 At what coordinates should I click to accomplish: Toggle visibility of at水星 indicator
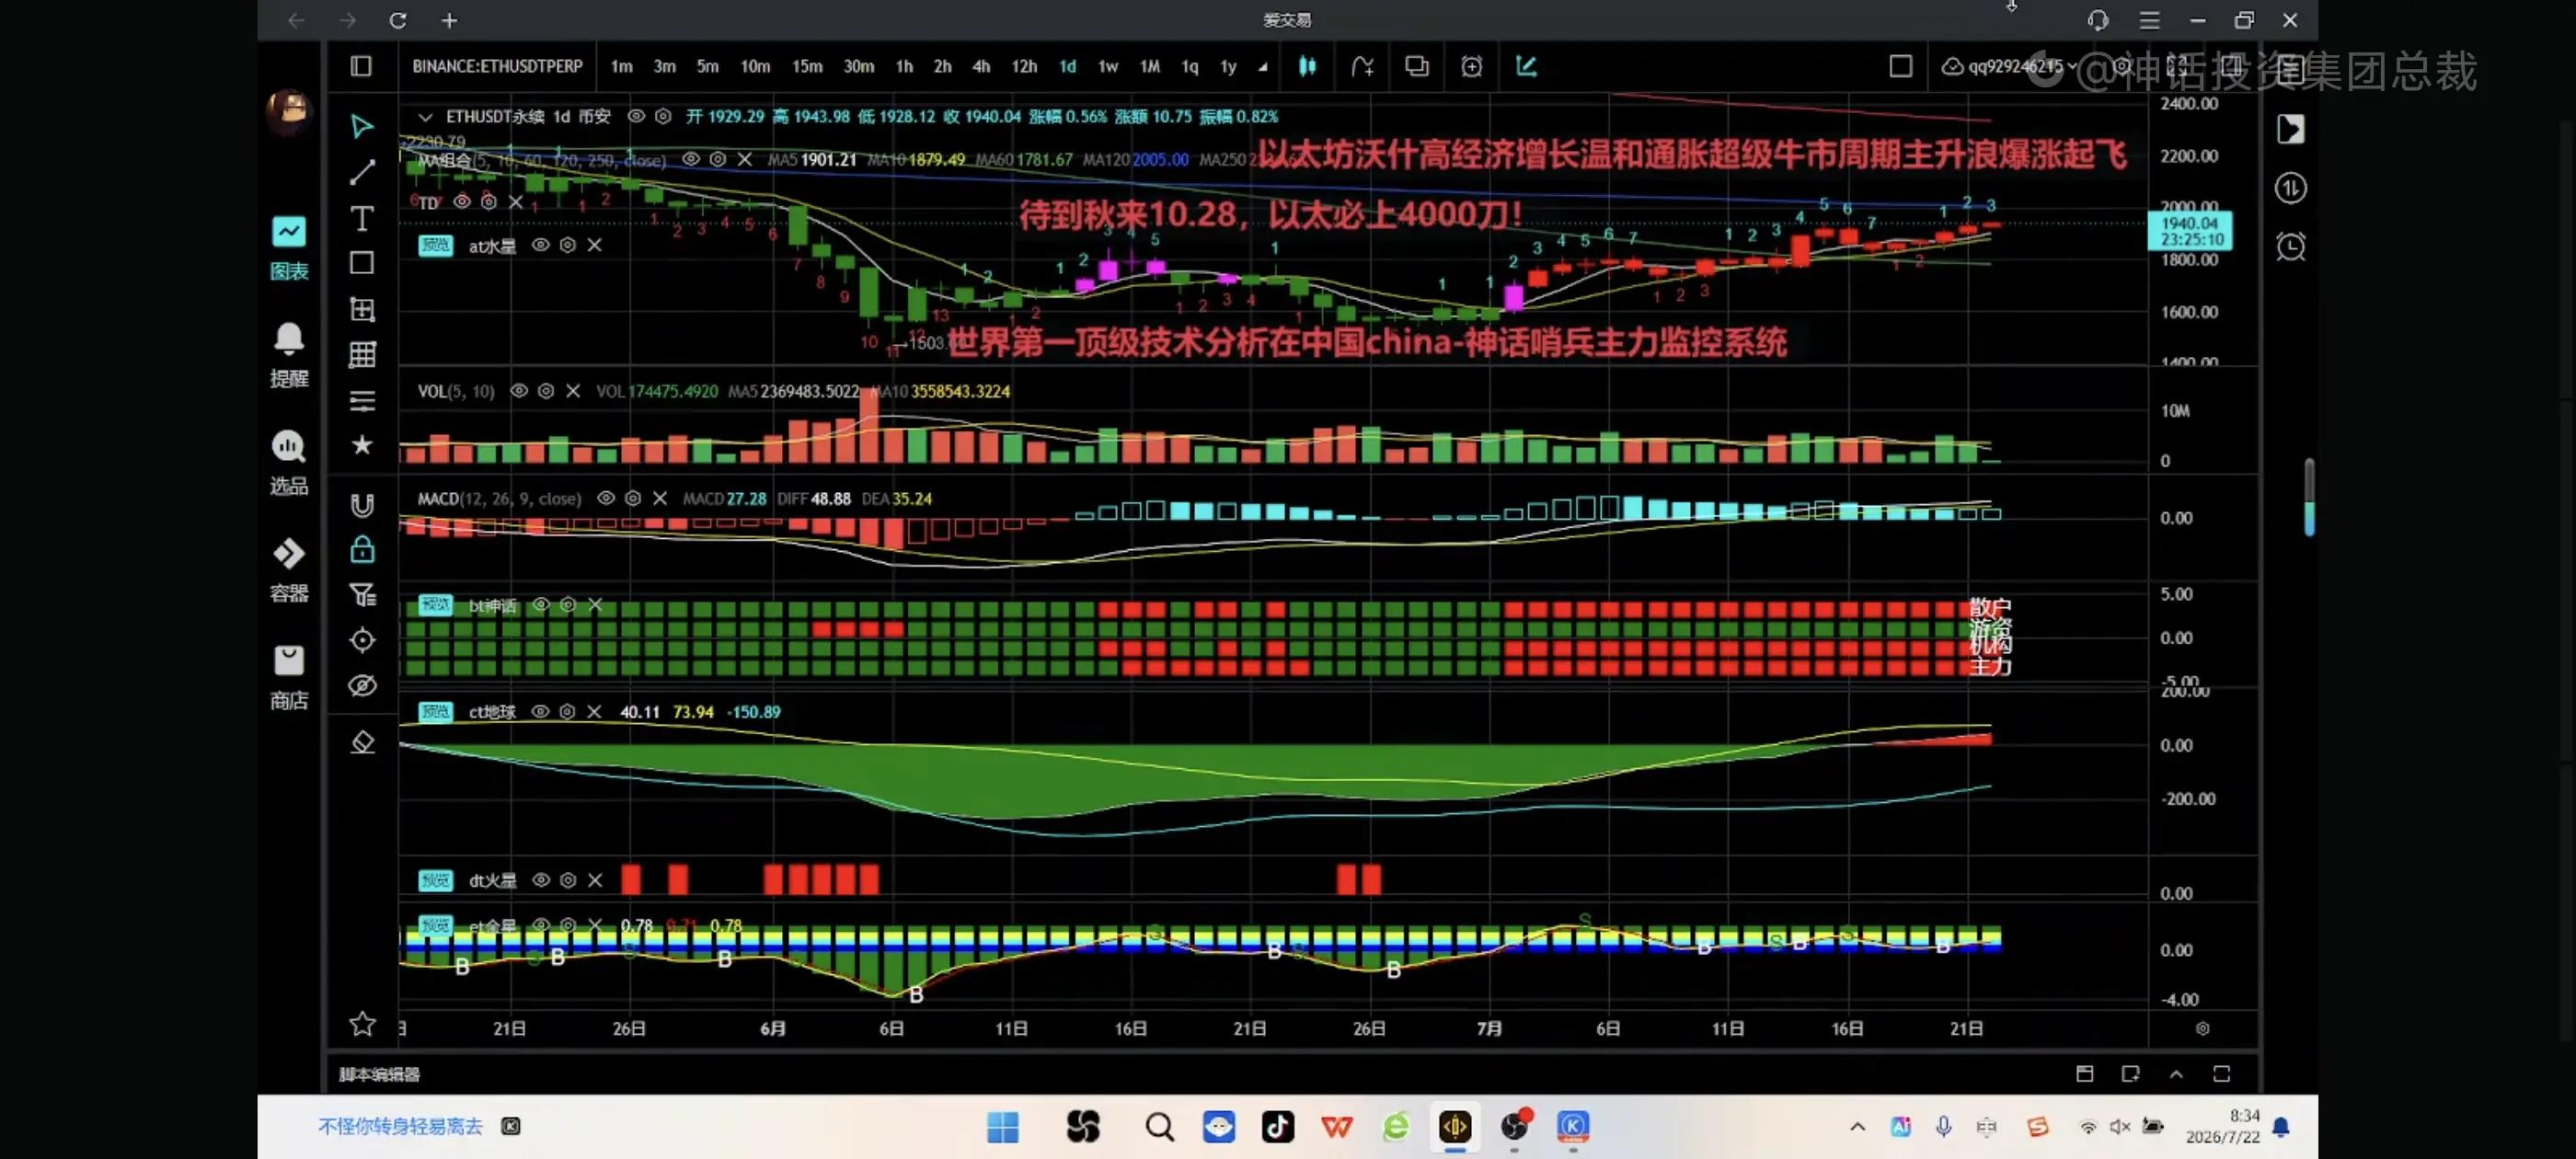(540, 245)
